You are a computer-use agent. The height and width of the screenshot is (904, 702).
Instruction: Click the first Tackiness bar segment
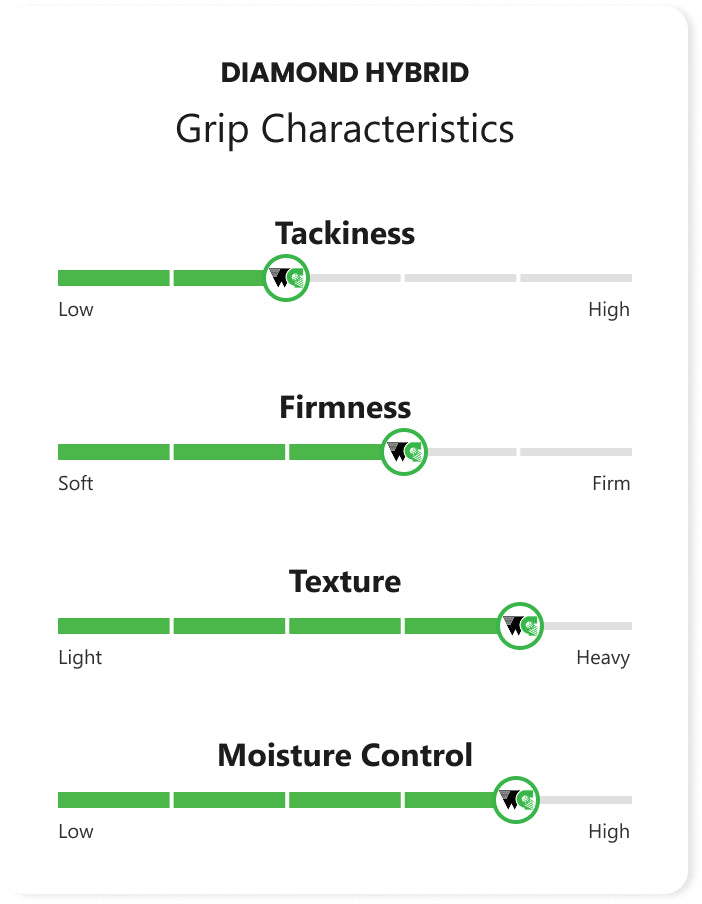pyautogui.click(x=113, y=278)
